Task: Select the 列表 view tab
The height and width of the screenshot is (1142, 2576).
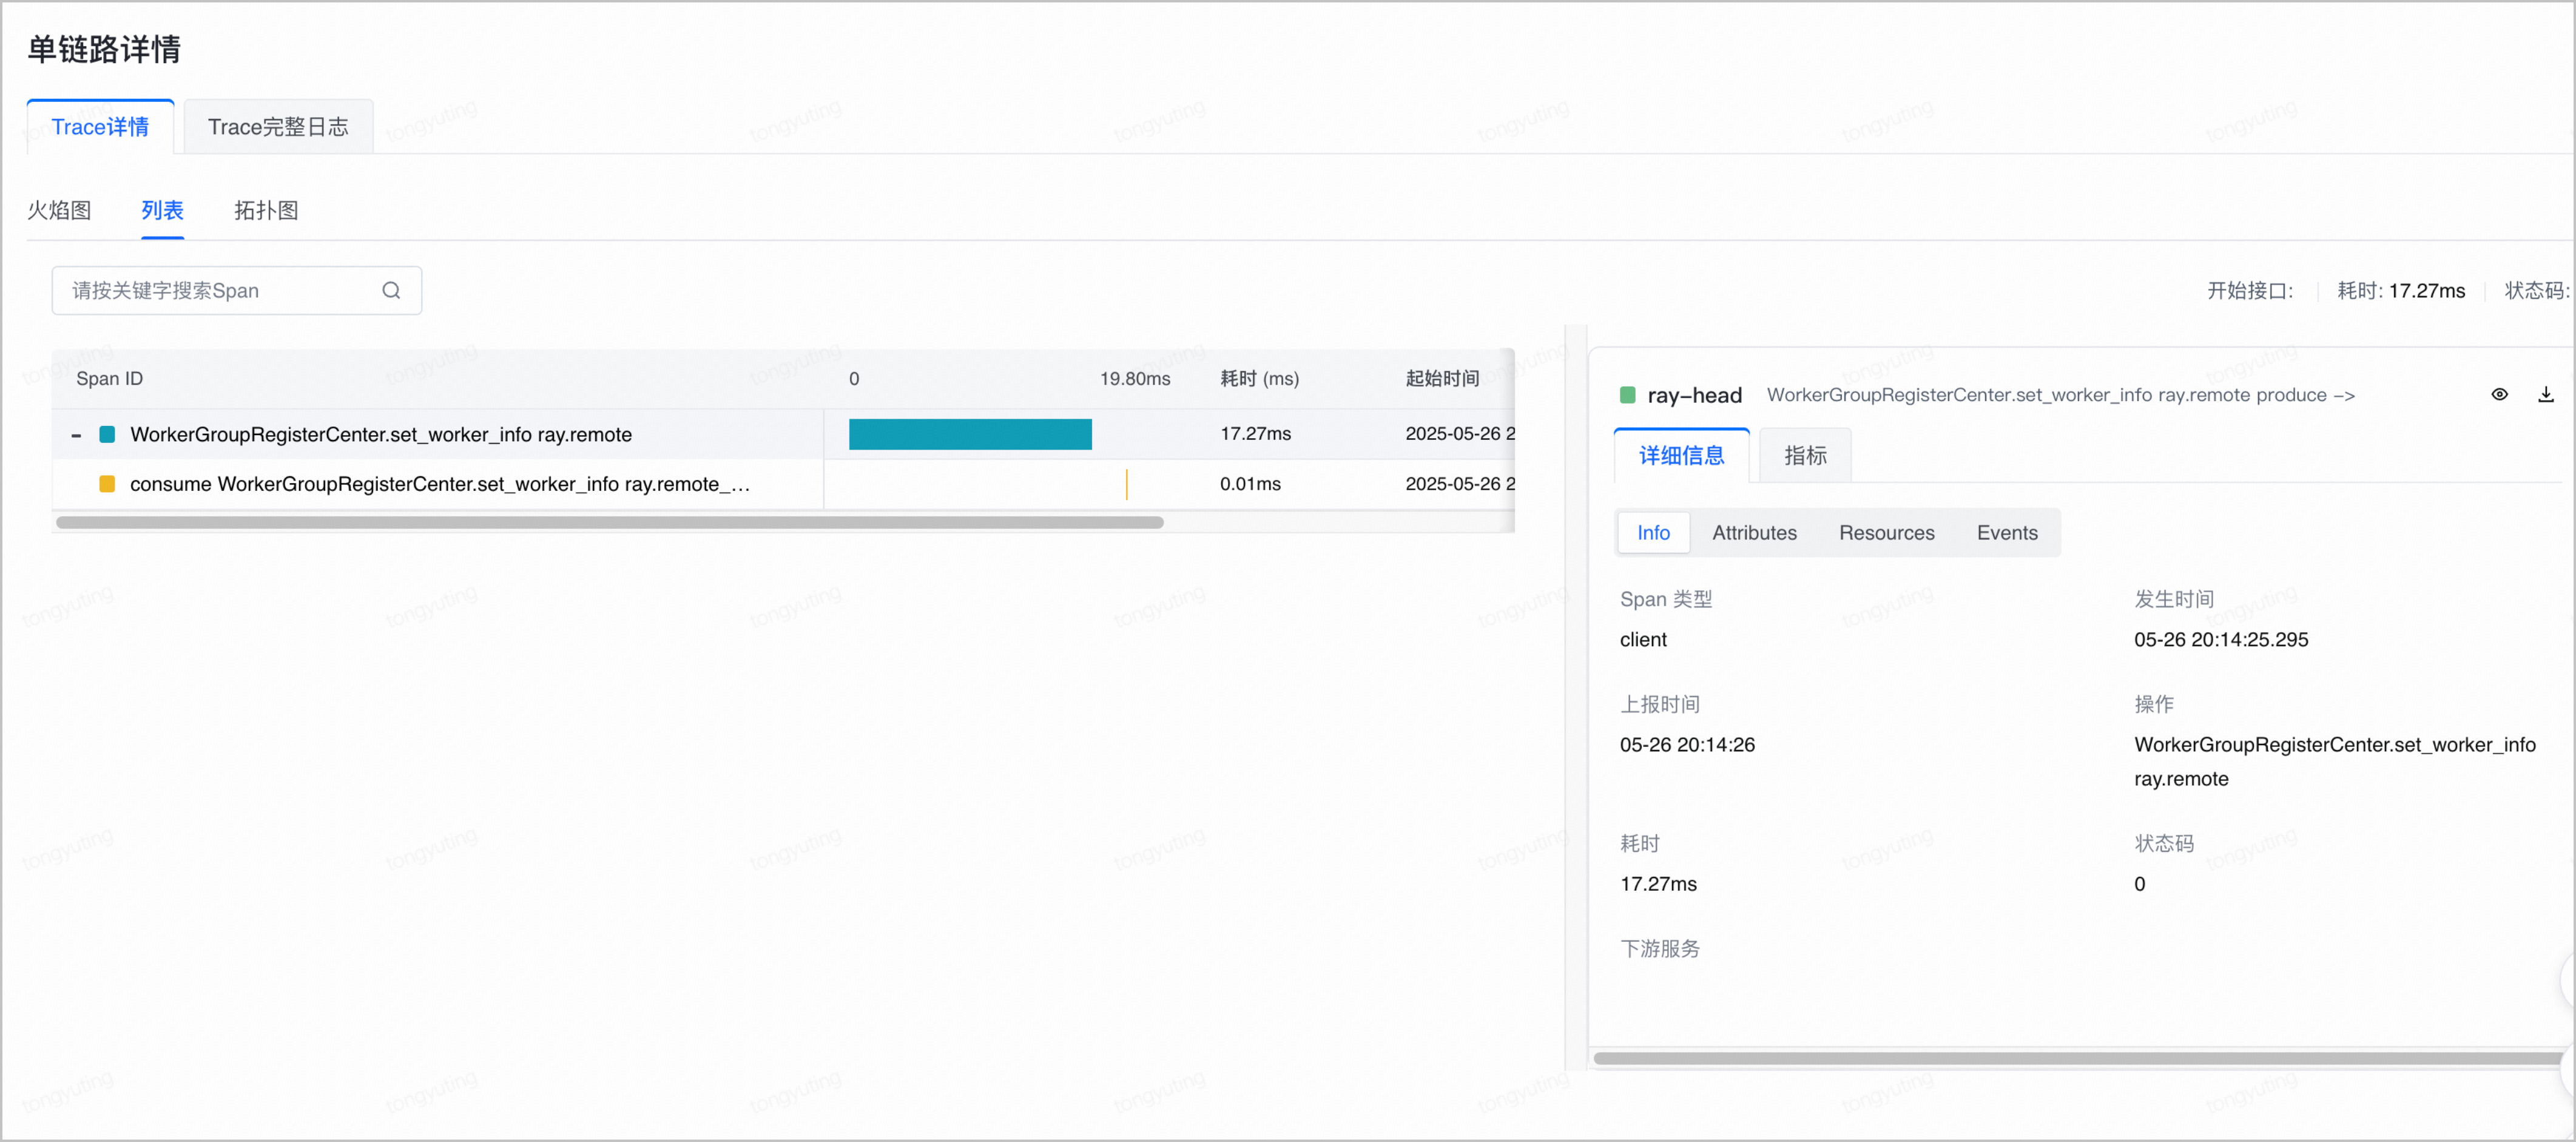Action: (x=162, y=210)
